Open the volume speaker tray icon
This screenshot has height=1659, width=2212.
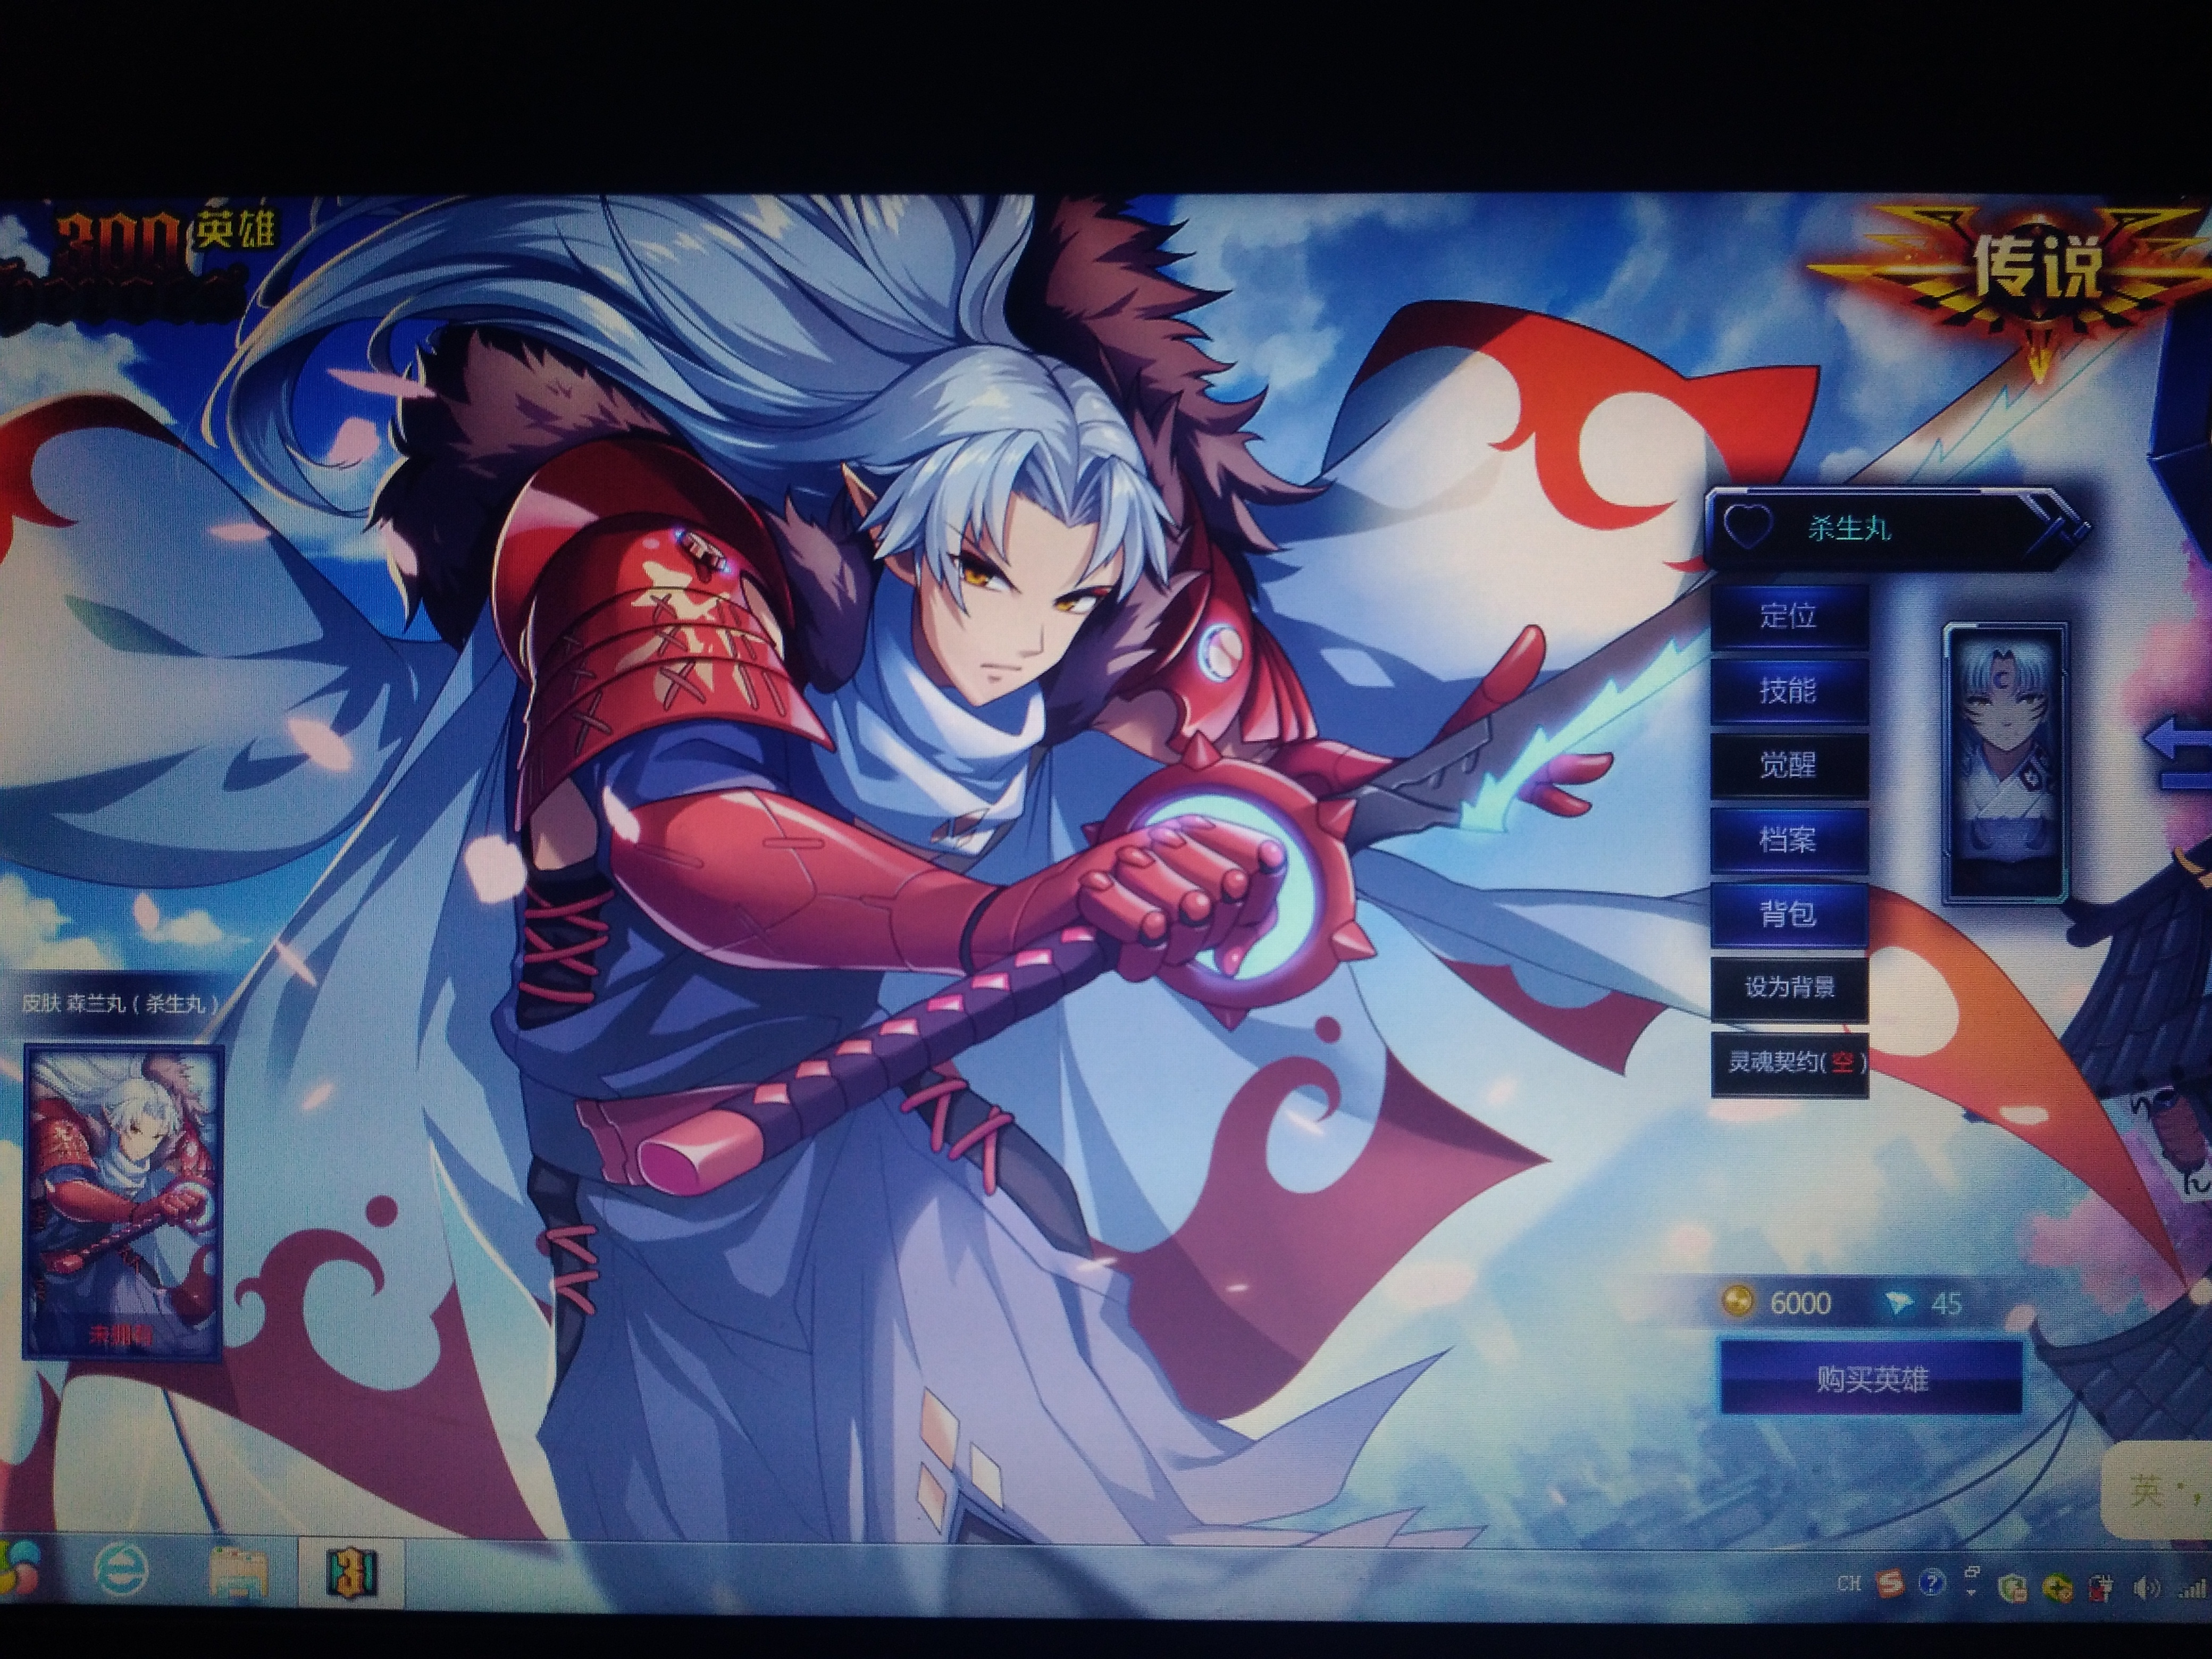click(x=2145, y=1587)
